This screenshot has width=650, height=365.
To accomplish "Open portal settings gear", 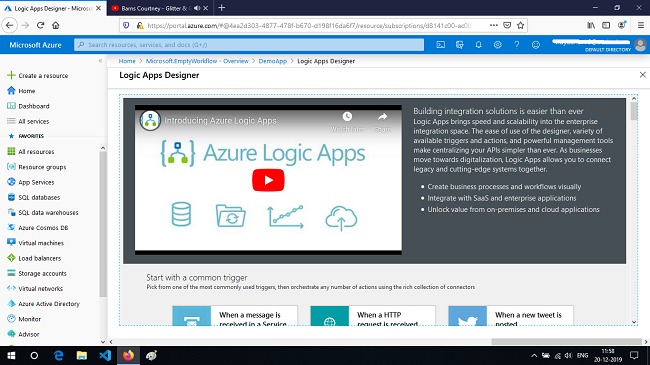I will click(497, 45).
